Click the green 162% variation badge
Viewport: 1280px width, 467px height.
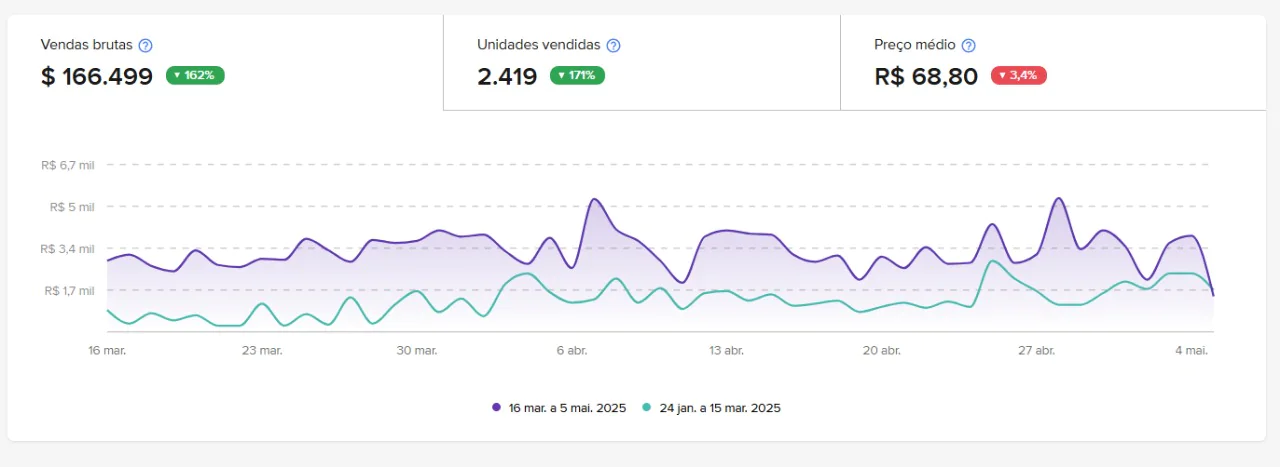coord(196,75)
